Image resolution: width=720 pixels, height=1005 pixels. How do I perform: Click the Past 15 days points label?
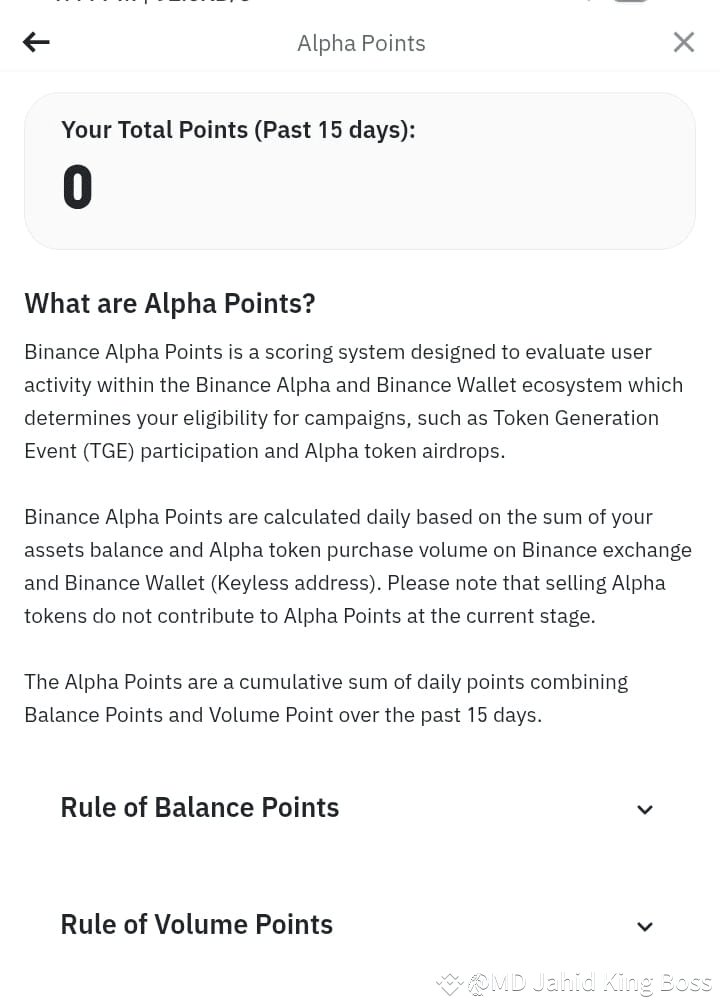coord(238,130)
